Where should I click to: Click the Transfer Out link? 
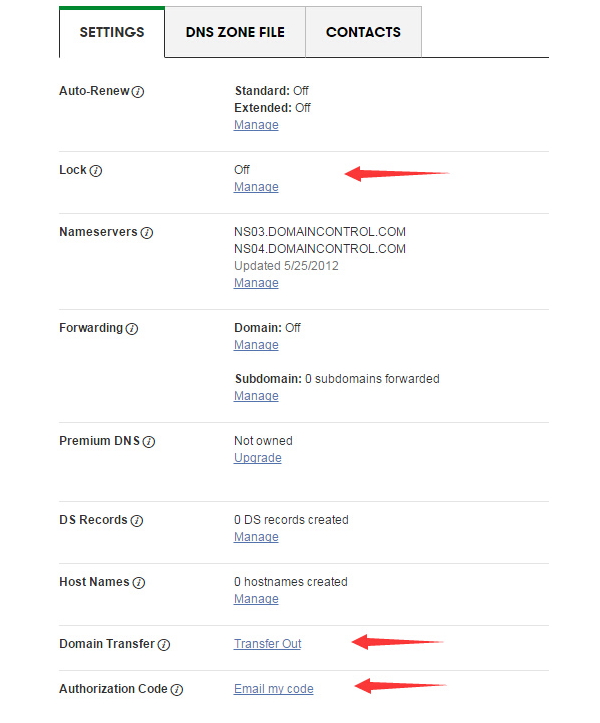(x=267, y=644)
